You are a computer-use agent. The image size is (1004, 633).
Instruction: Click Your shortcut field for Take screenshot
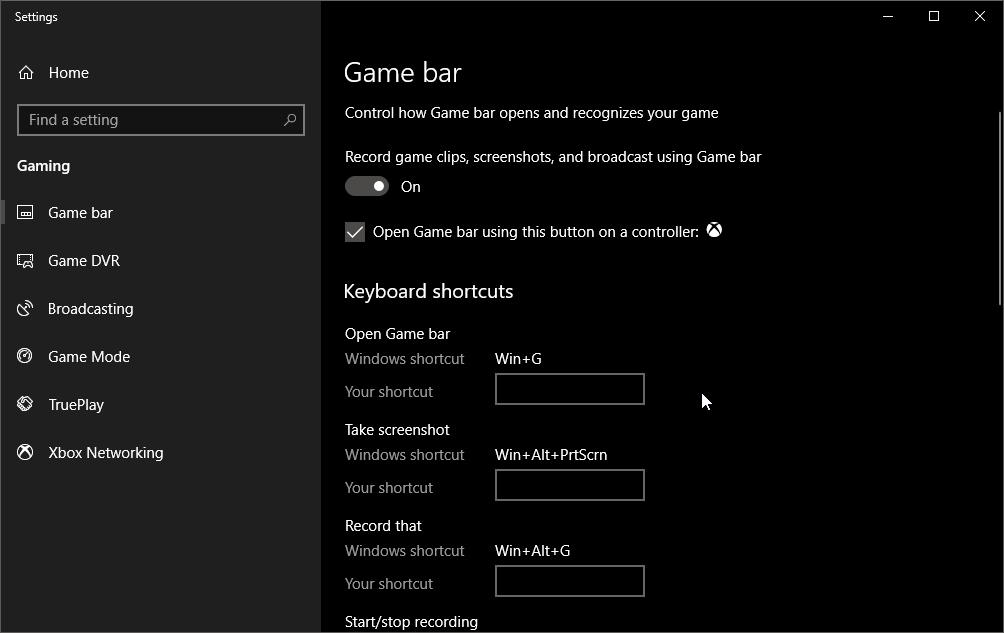pyautogui.click(x=570, y=485)
